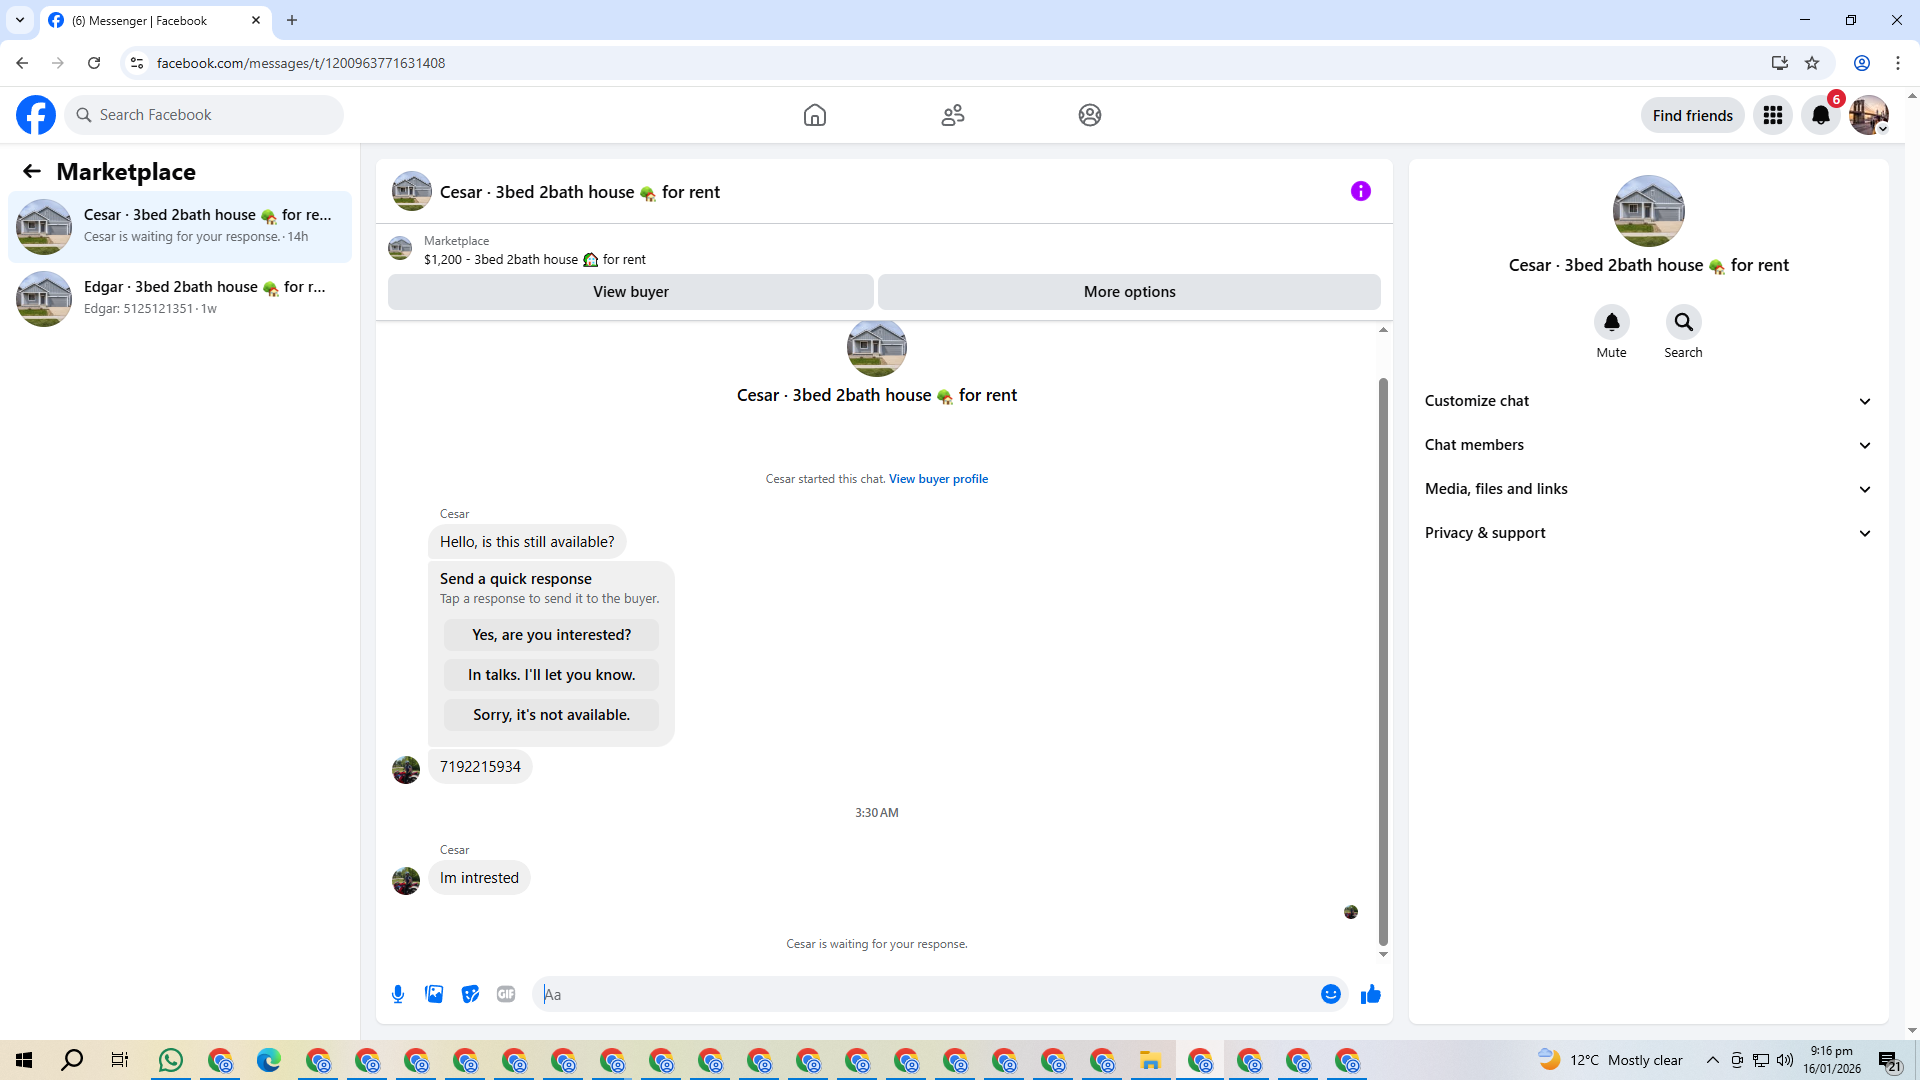Attach a photo using the image icon
This screenshot has height=1080, width=1920.
[x=434, y=994]
